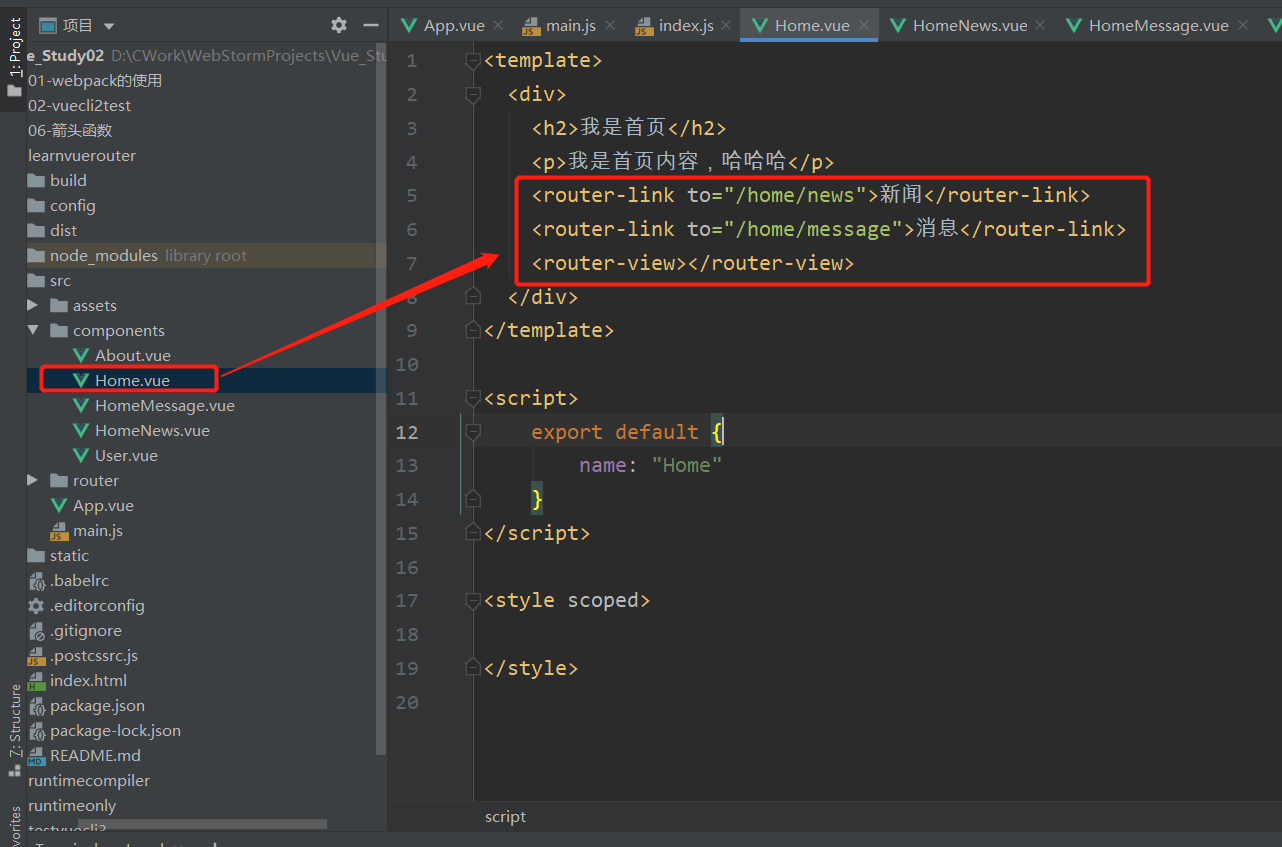The width and height of the screenshot is (1282, 847).
Task: Fold the template tag at line 1
Action: point(473,61)
